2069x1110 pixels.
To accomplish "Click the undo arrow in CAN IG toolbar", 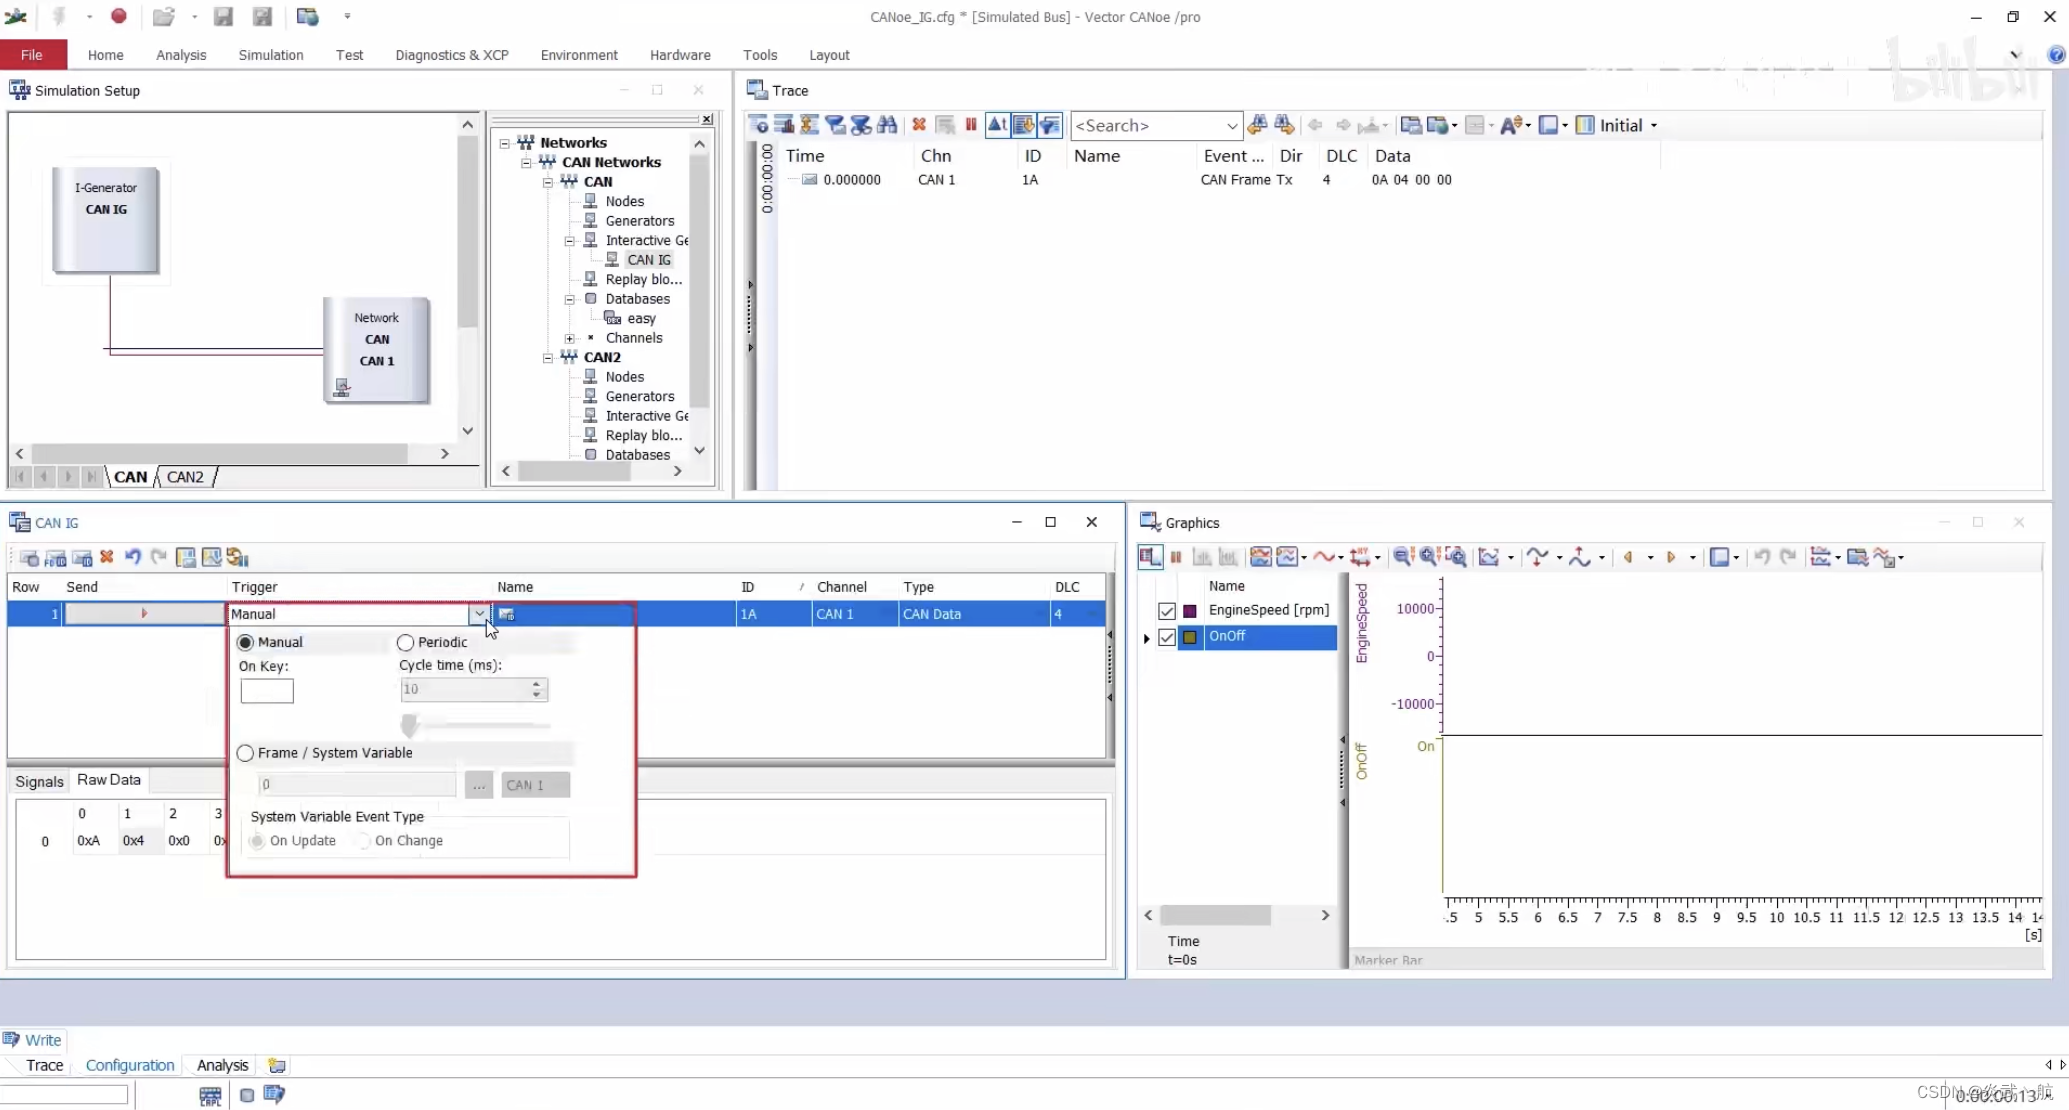I will coord(132,557).
